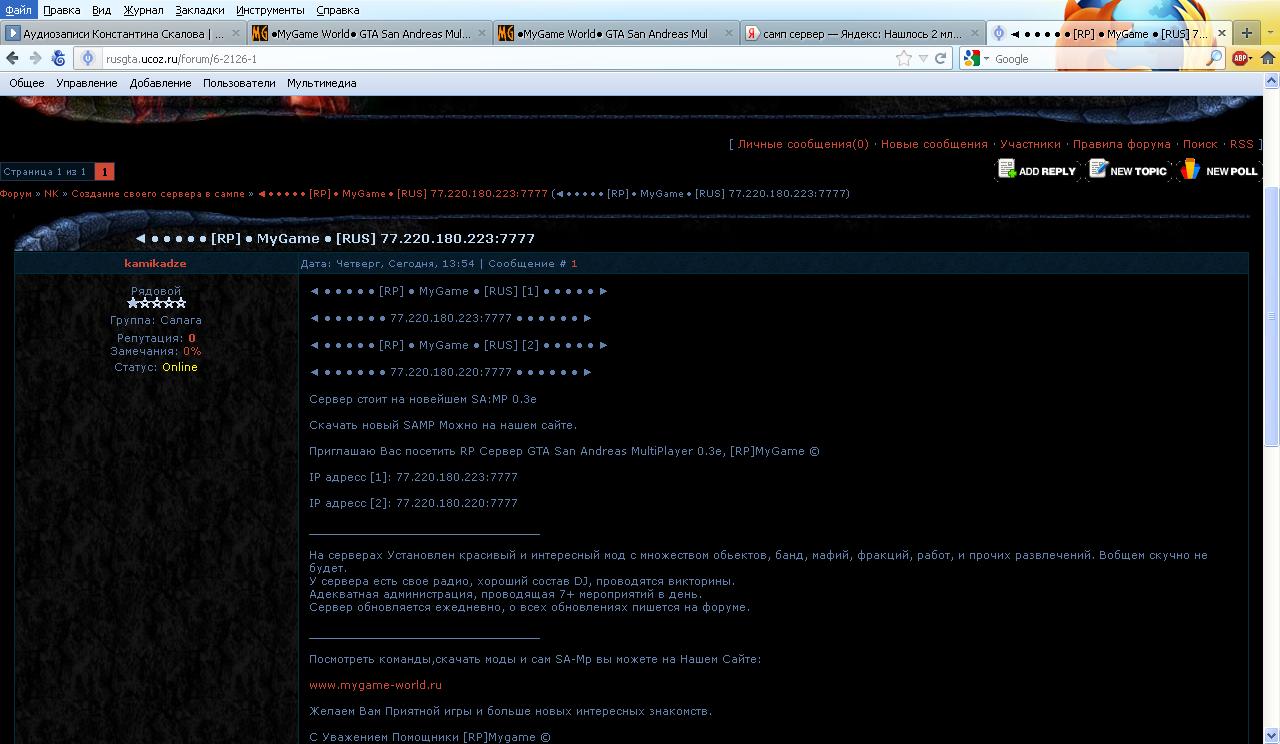
Task: Switch to the самп сервер Яндекс tab
Action: click(x=862, y=33)
